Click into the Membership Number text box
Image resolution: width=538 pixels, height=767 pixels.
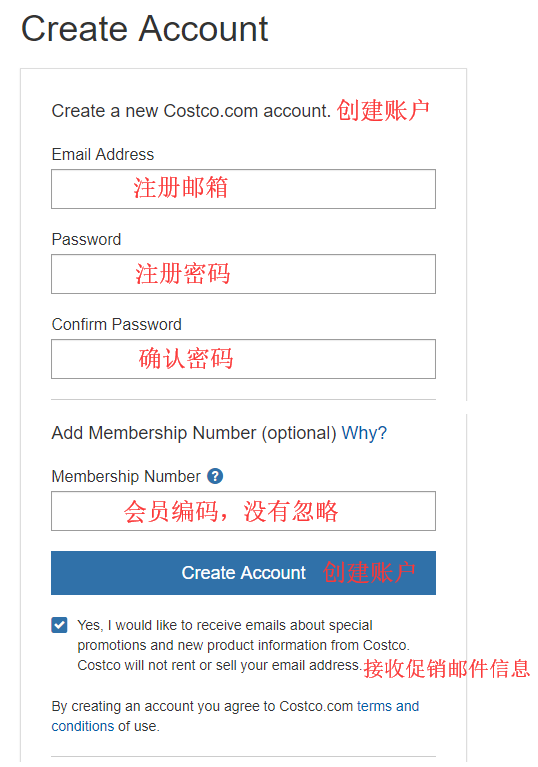(x=243, y=511)
